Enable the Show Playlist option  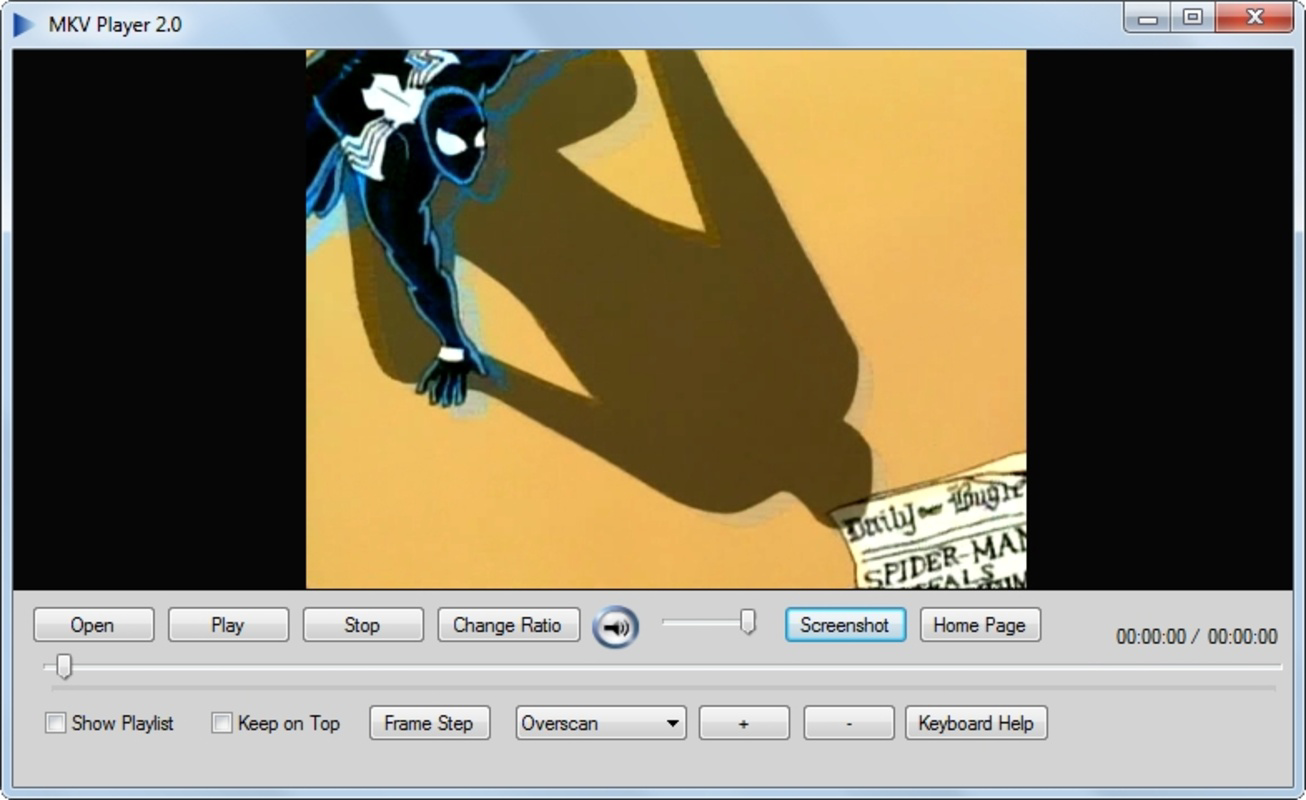click(55, 723)
